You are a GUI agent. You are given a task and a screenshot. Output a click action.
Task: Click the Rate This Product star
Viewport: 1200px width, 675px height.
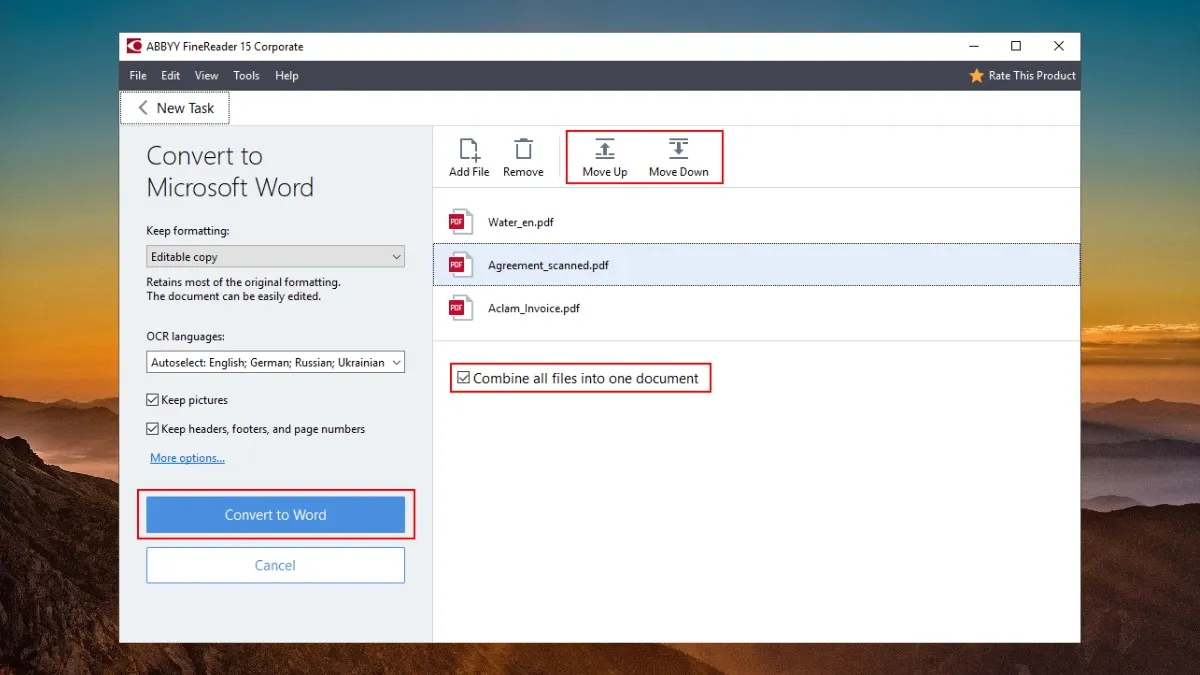tap(976, 76)
